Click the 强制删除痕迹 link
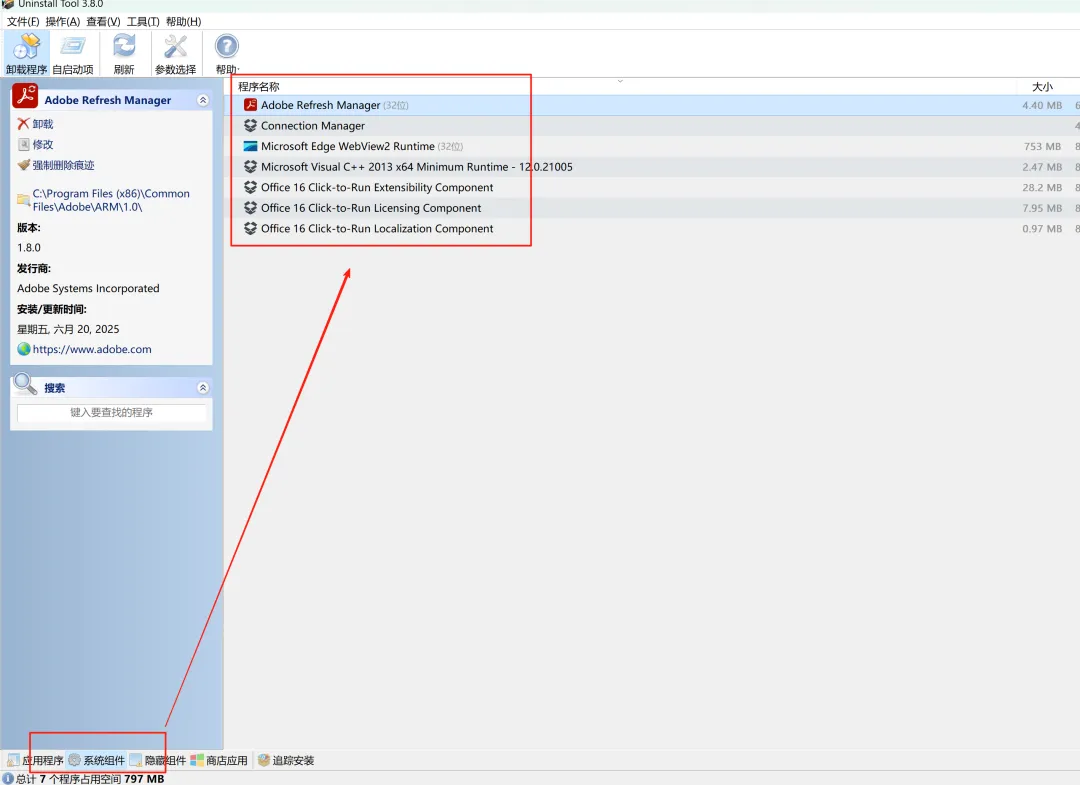The image size is (1080, 785). pos(63,165)
